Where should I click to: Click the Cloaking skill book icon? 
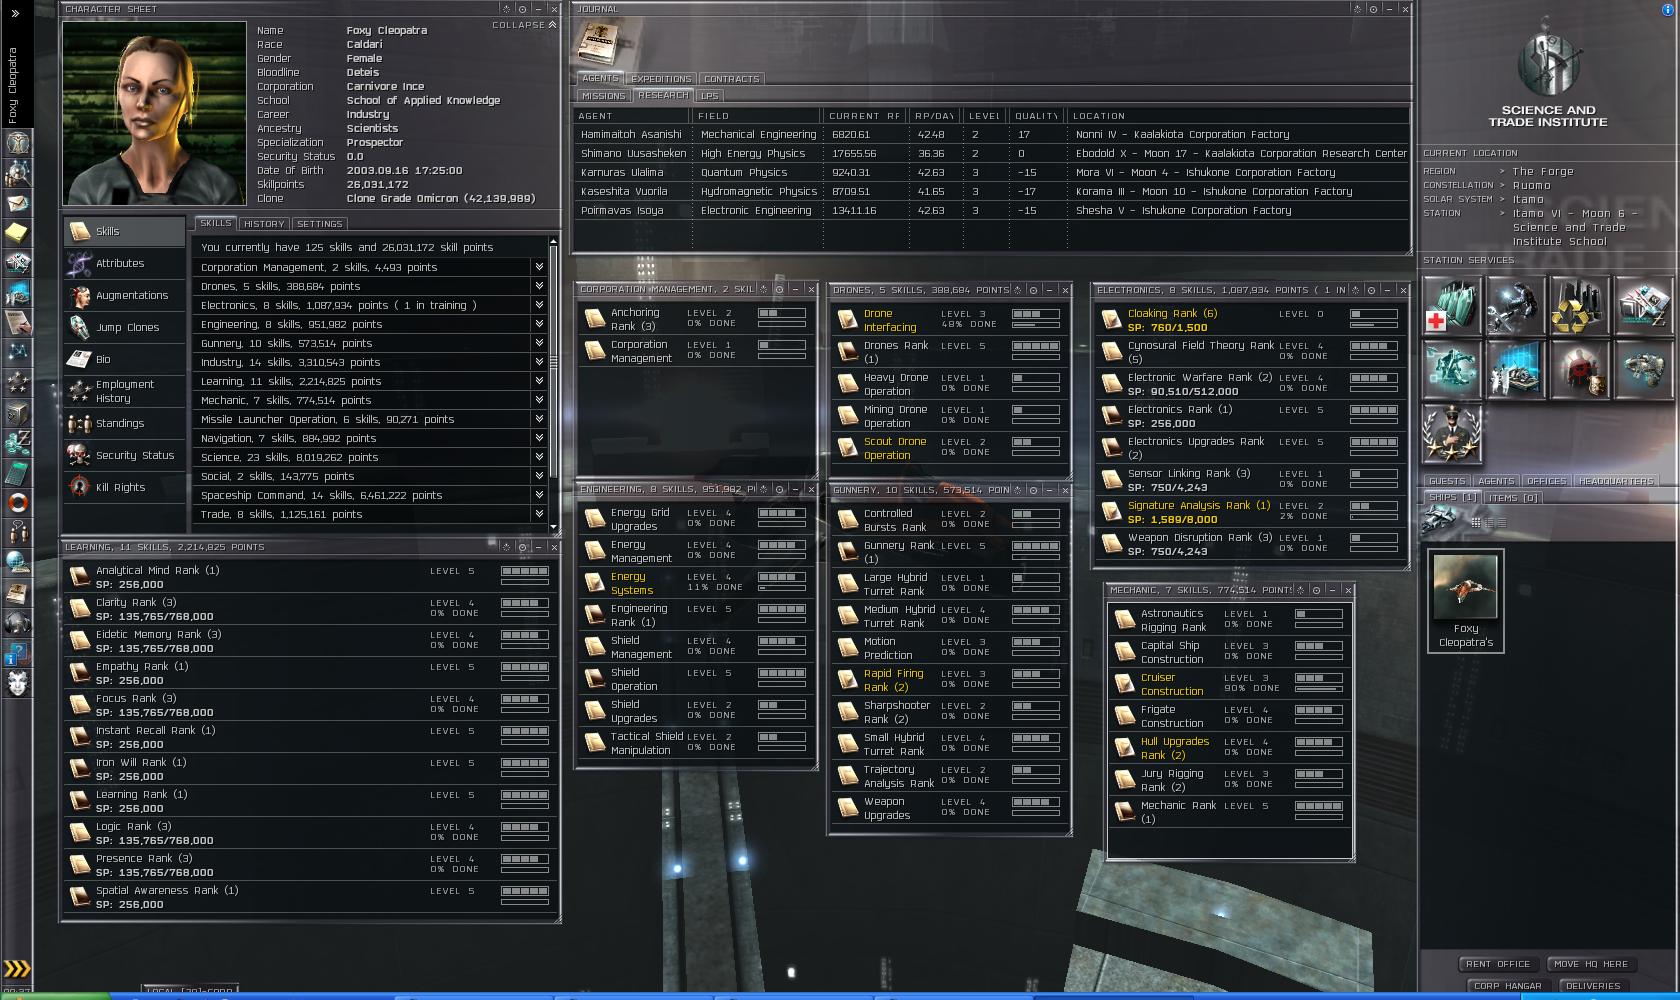pyautogui.click(x=1110, y=319)
